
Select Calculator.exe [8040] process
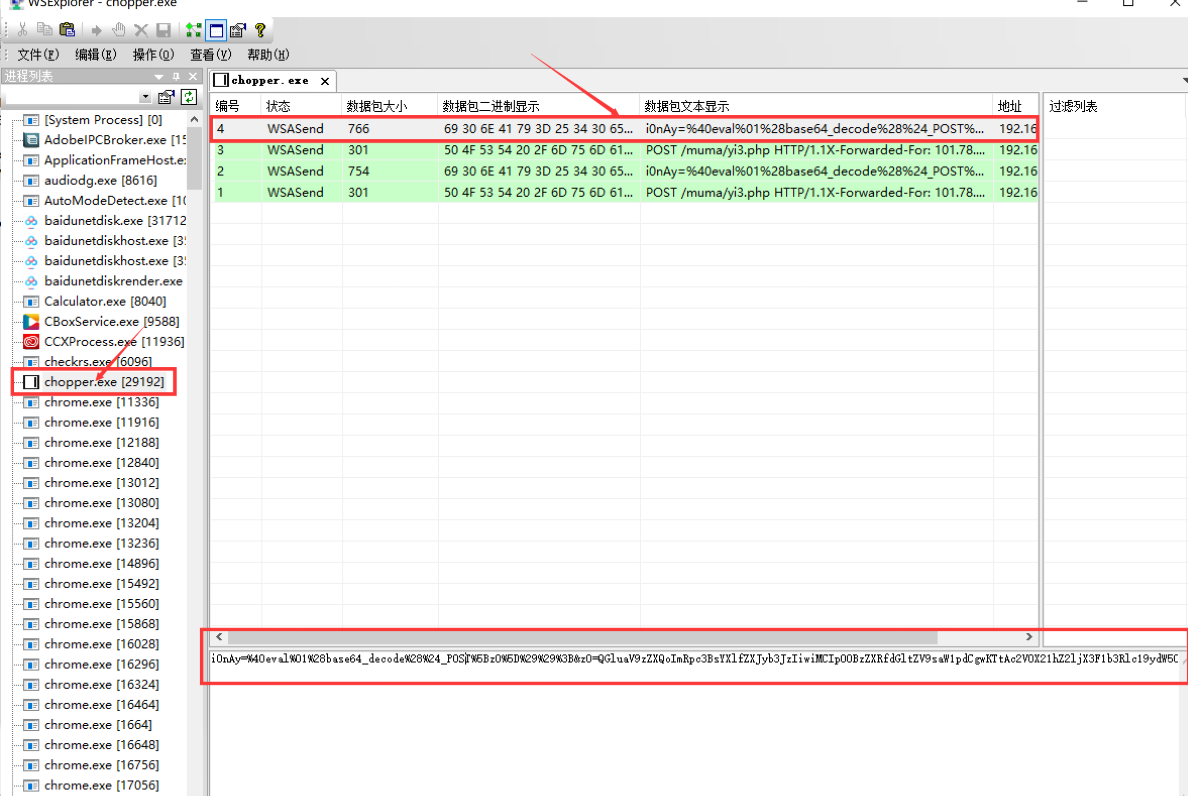pos(105,301)
